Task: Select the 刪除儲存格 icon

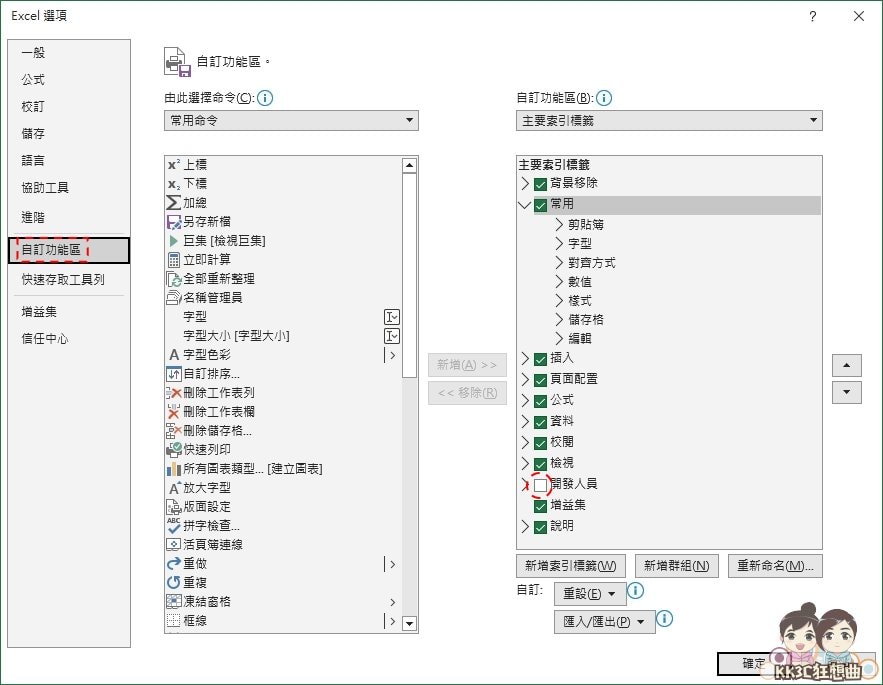Action: coord(174,431)
